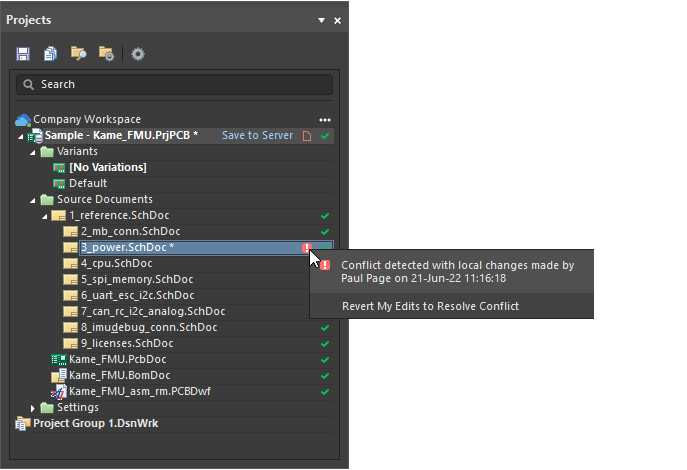Click Save to Server link
Viewport: 687px width, 470px height.
257,135
